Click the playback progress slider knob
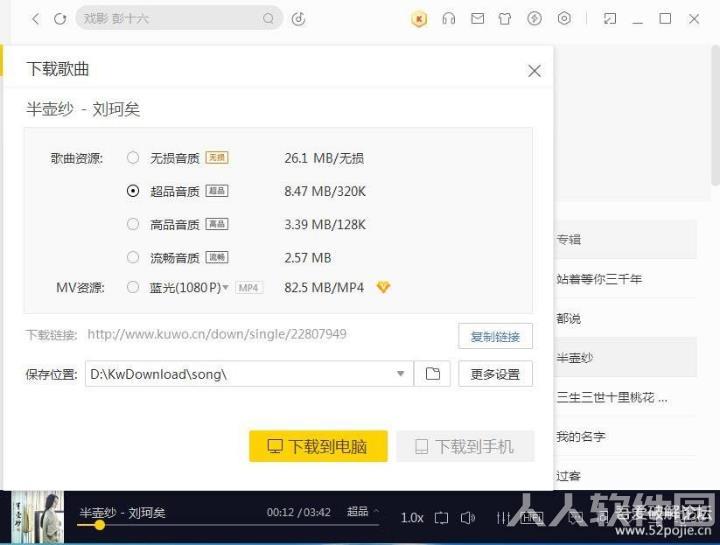This screenshot has height=545, width=720. (x=99, y=525)
